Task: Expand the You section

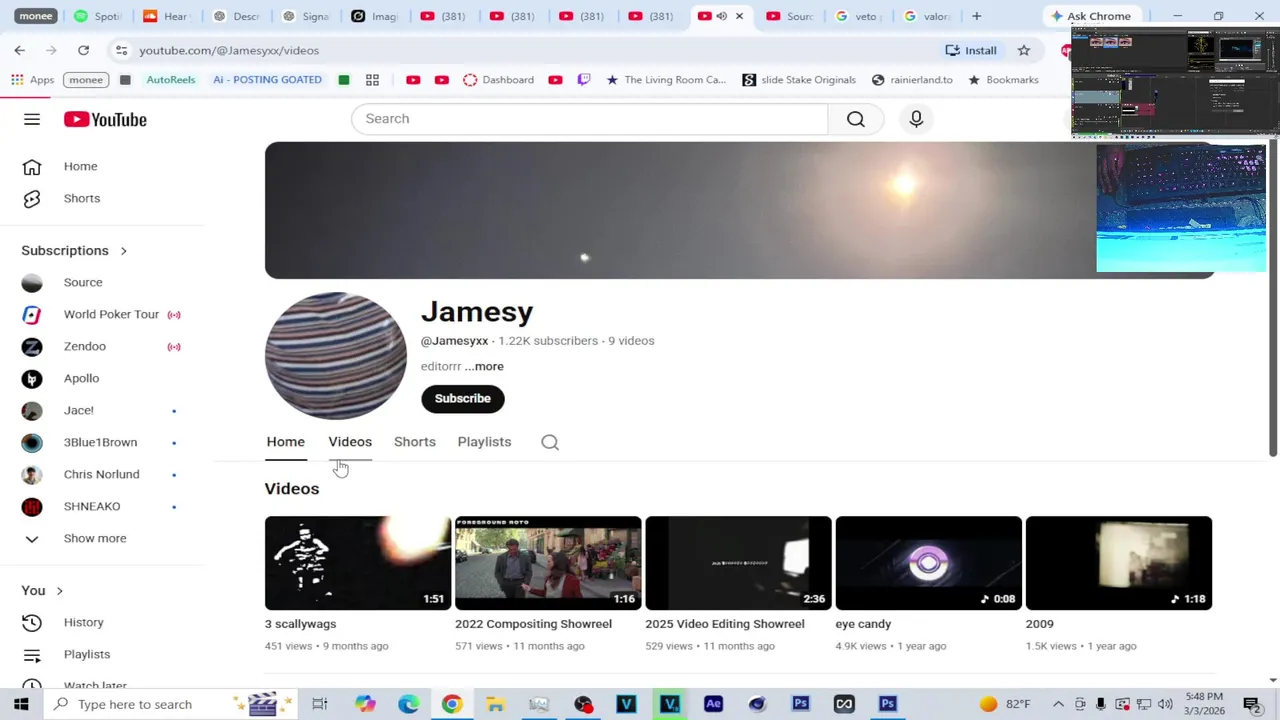Action: 42,590
